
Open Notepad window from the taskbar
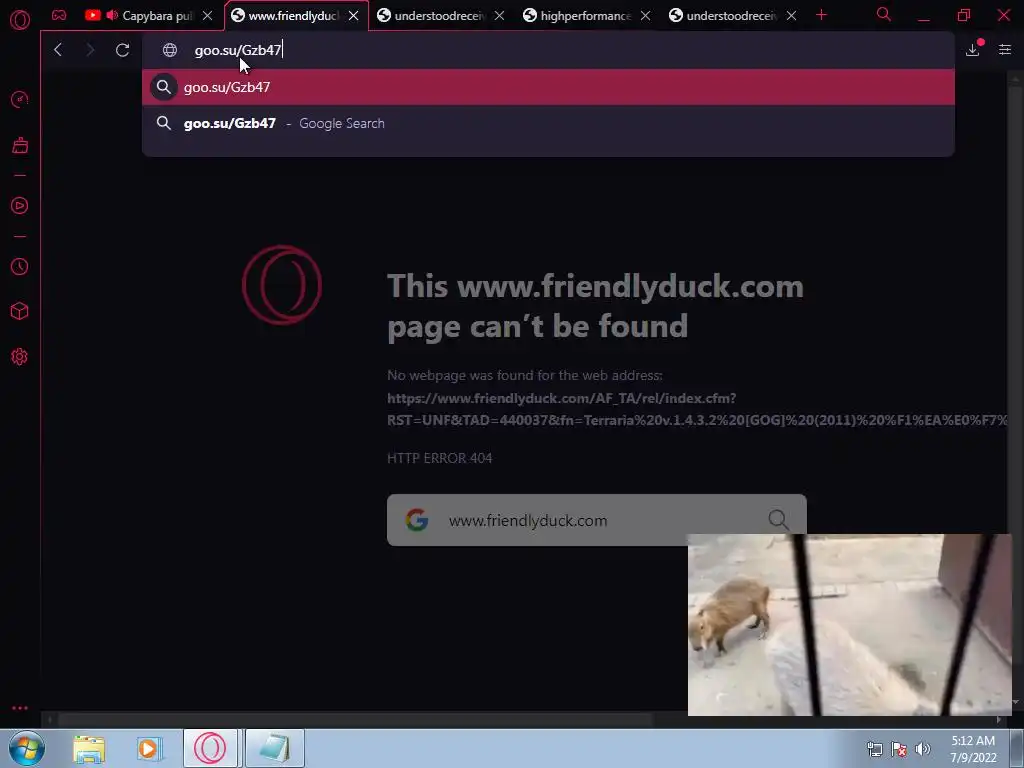click(275, 748)
